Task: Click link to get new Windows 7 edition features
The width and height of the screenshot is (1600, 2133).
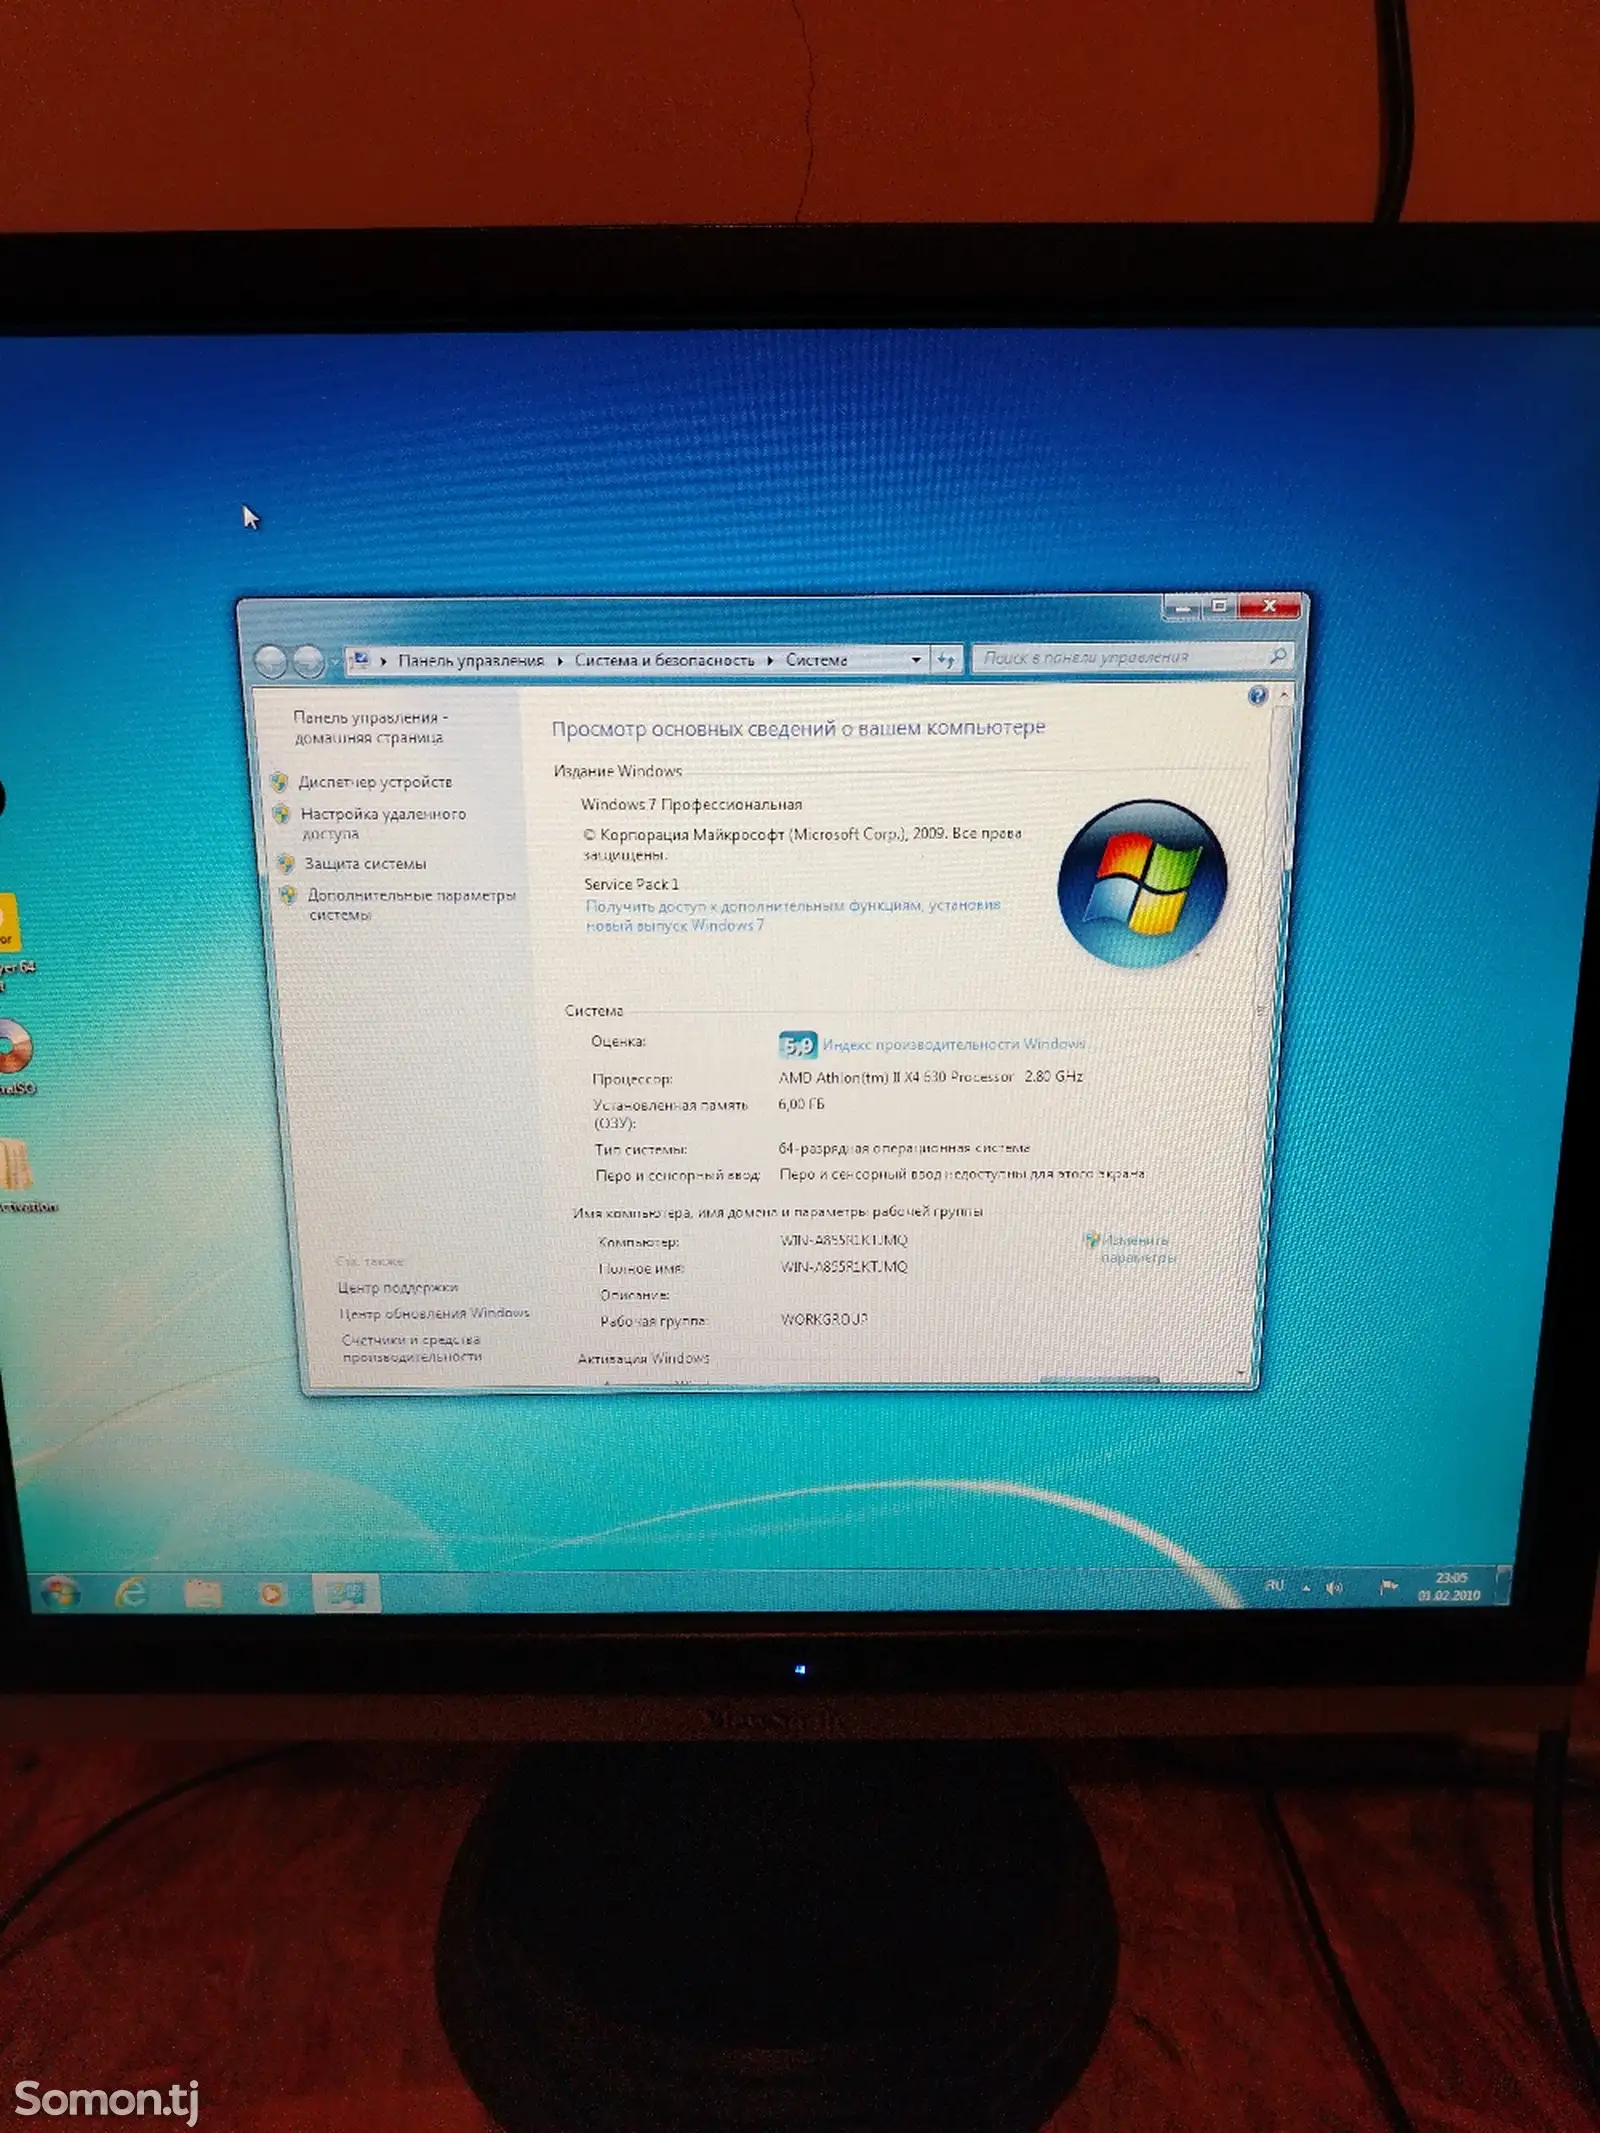Action: [792, 915]
